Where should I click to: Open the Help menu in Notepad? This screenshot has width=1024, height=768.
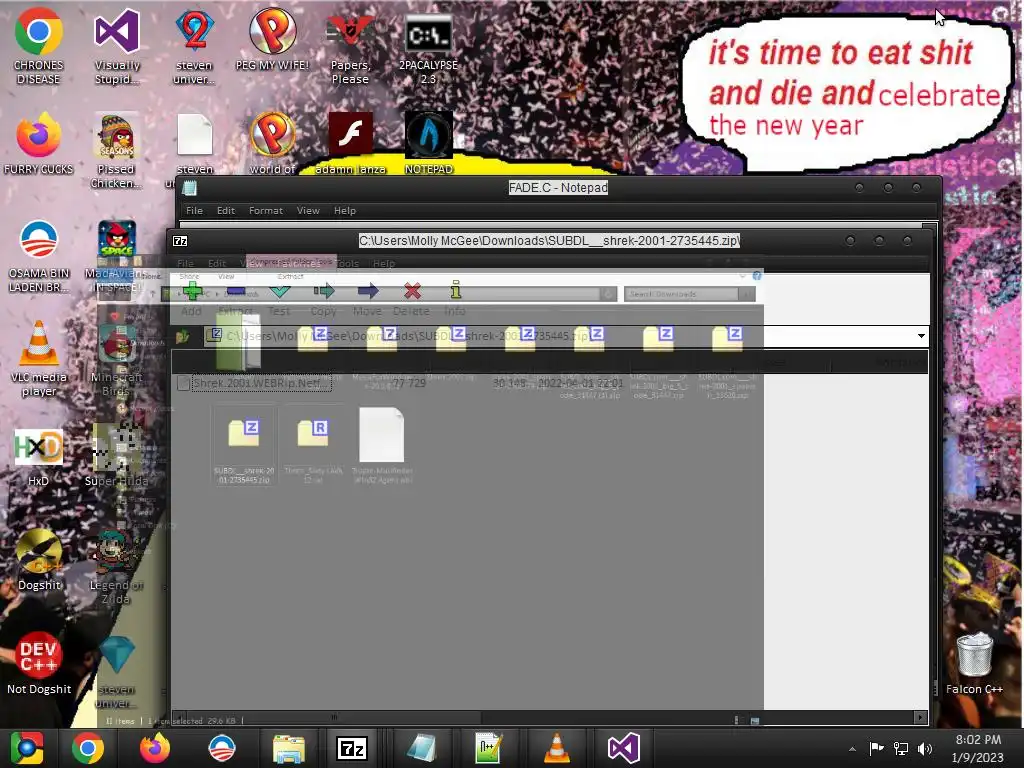coord(345,211)
